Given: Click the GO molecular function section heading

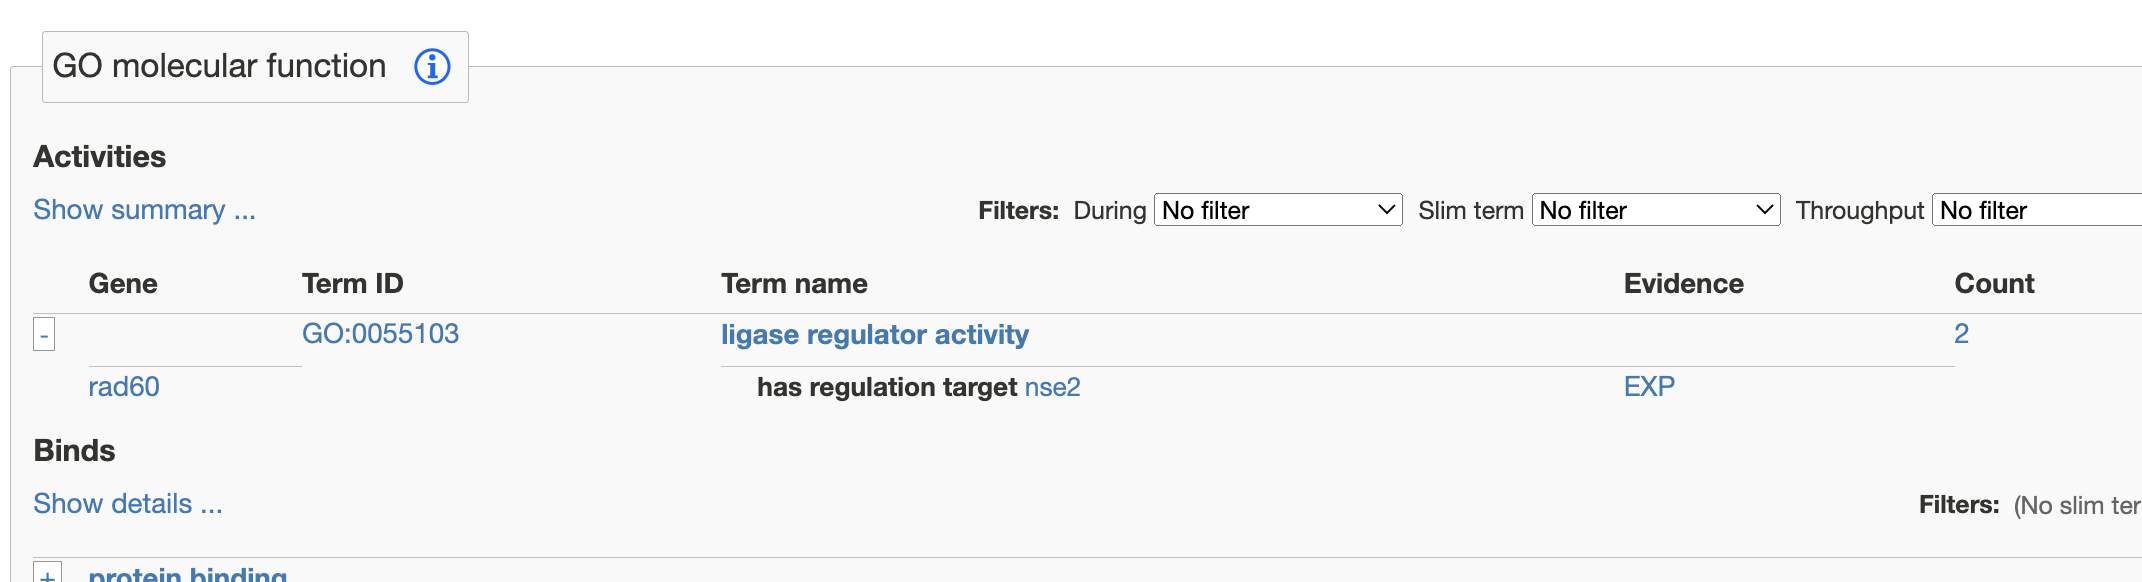Looking at the screenshot, I should pyautogui.click(x=219, y=66).
